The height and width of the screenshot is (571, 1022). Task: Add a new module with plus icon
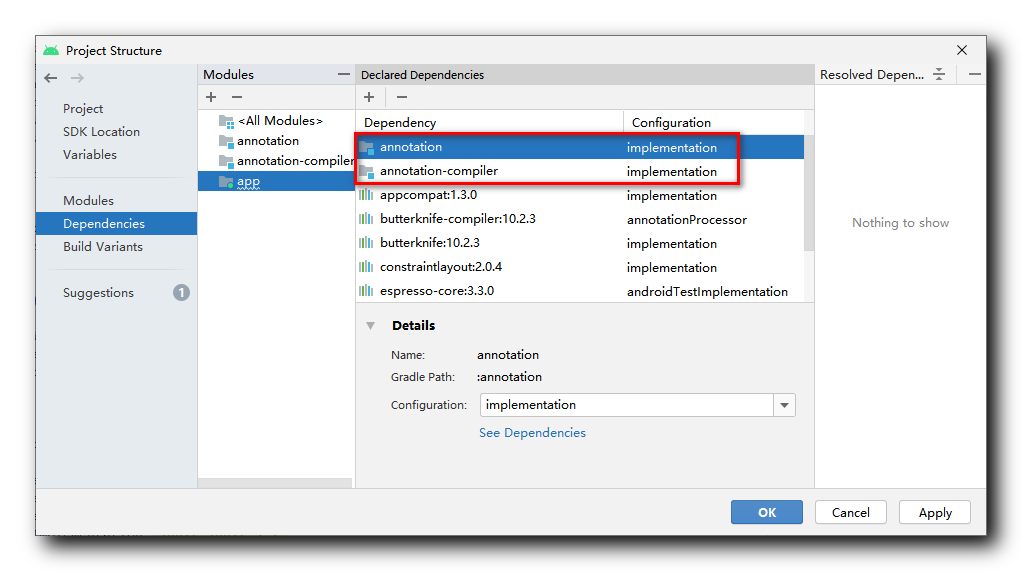coord(211,97)
